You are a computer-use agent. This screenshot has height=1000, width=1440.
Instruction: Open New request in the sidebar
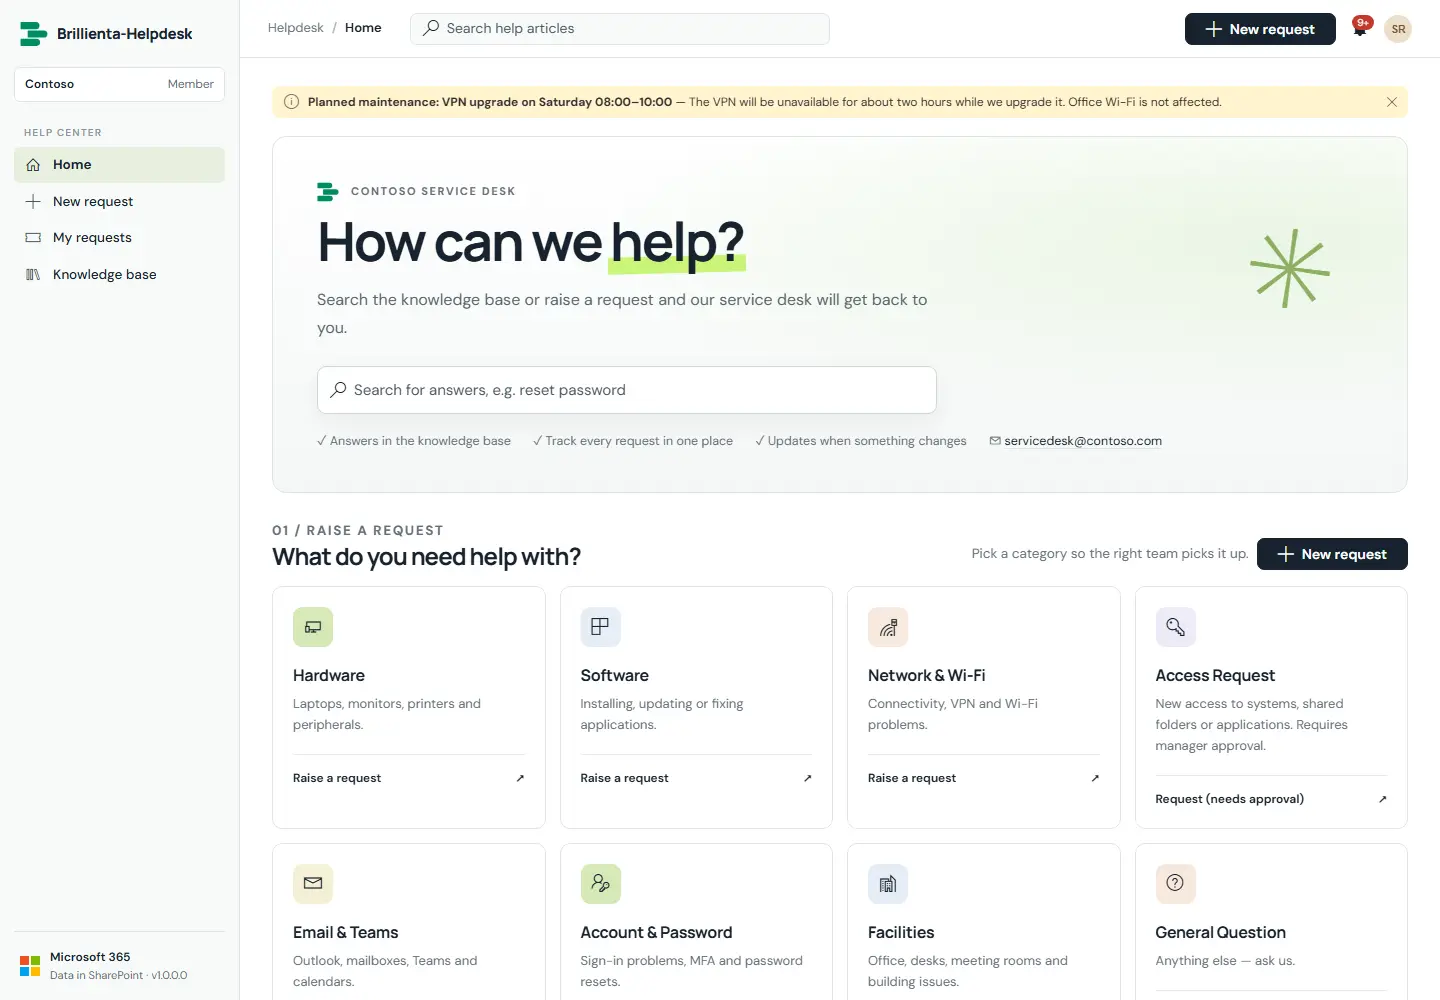coord(119,201)
